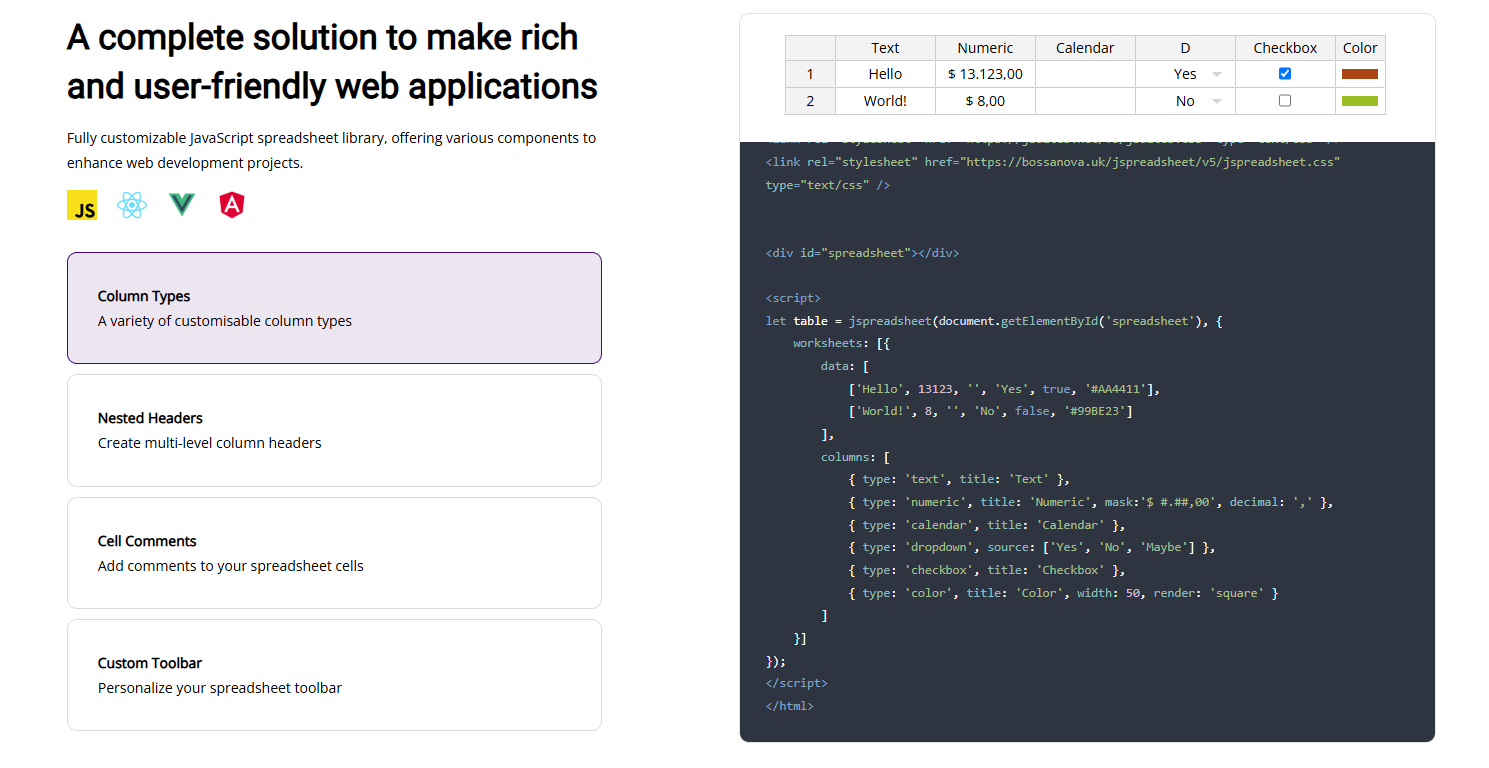Image resolution: width=1489 pixels, height=768 pixels.
Task: Open the No dropdown arrow in row 2
Action: point(1217,101)
